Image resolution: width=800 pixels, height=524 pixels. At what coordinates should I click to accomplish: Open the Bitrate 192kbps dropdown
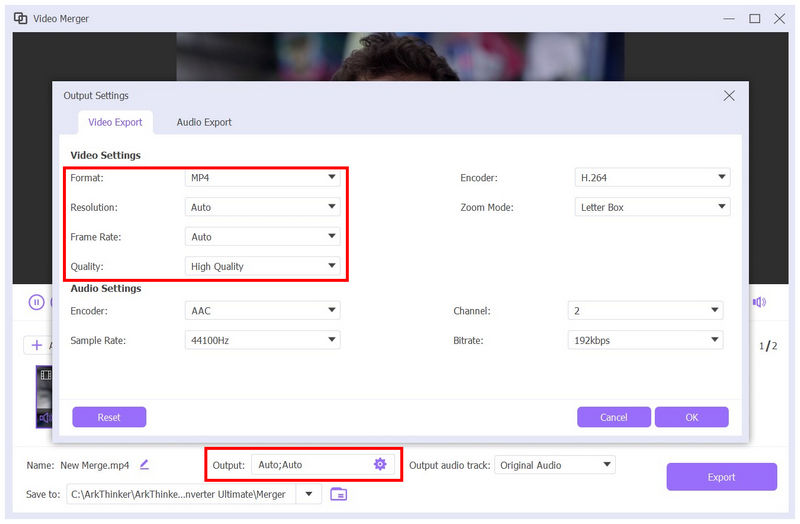645,340
